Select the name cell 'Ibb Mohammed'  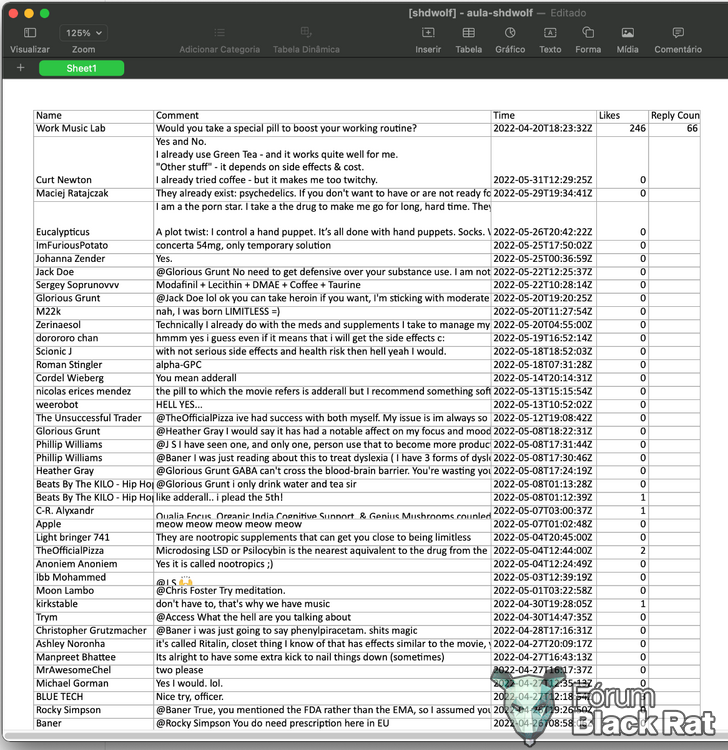pos(93,578)
